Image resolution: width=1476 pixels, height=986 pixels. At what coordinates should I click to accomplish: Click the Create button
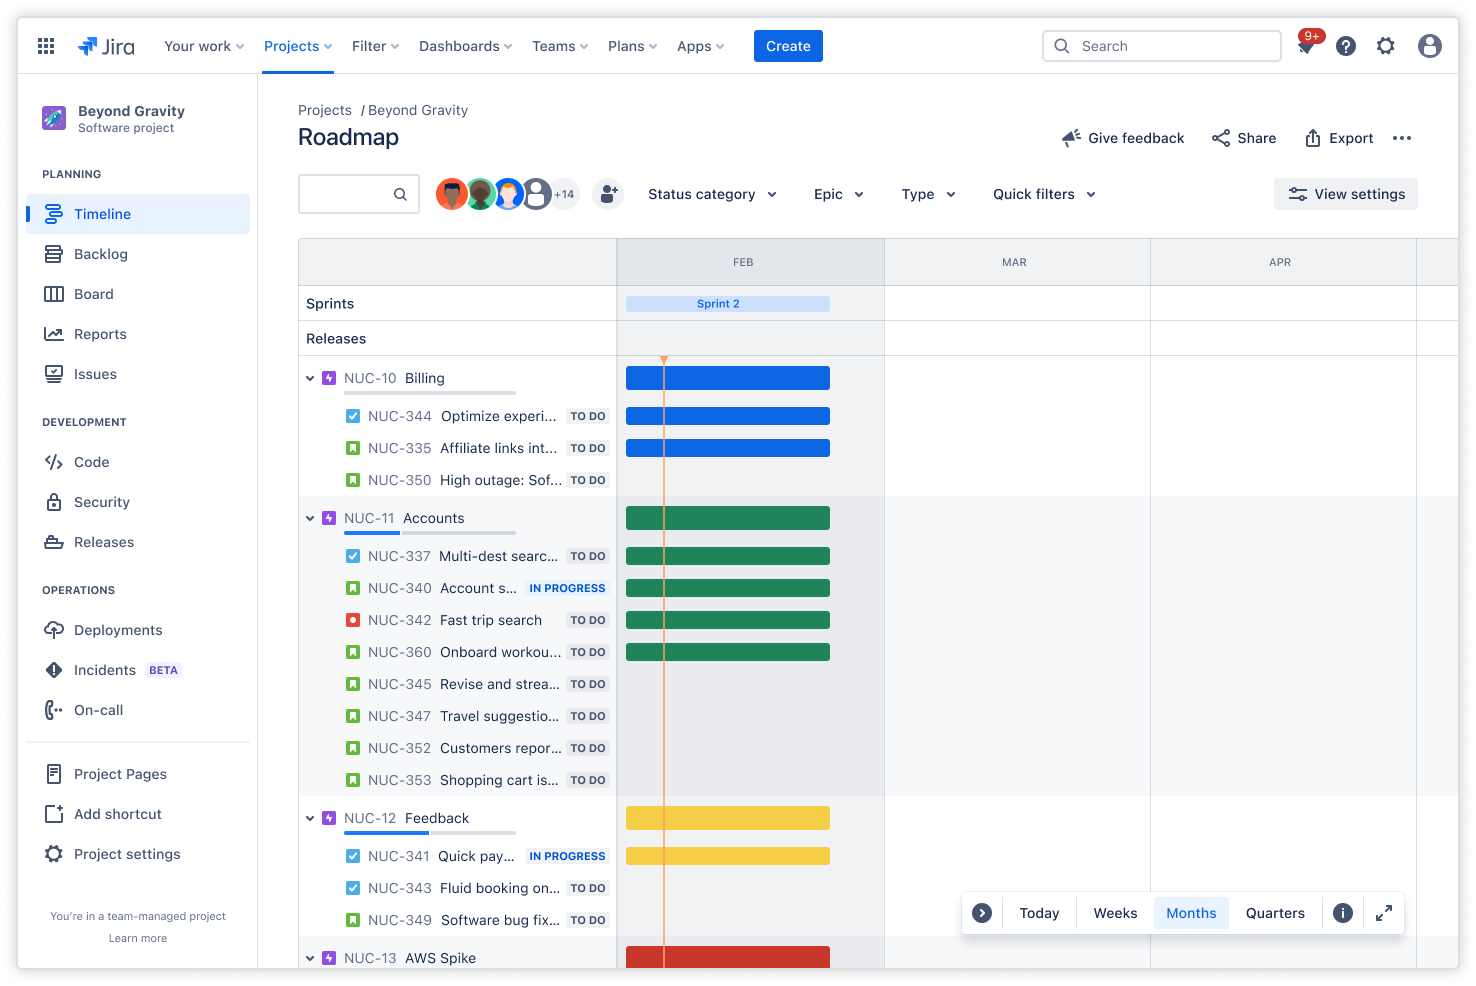tap(788, 46)
